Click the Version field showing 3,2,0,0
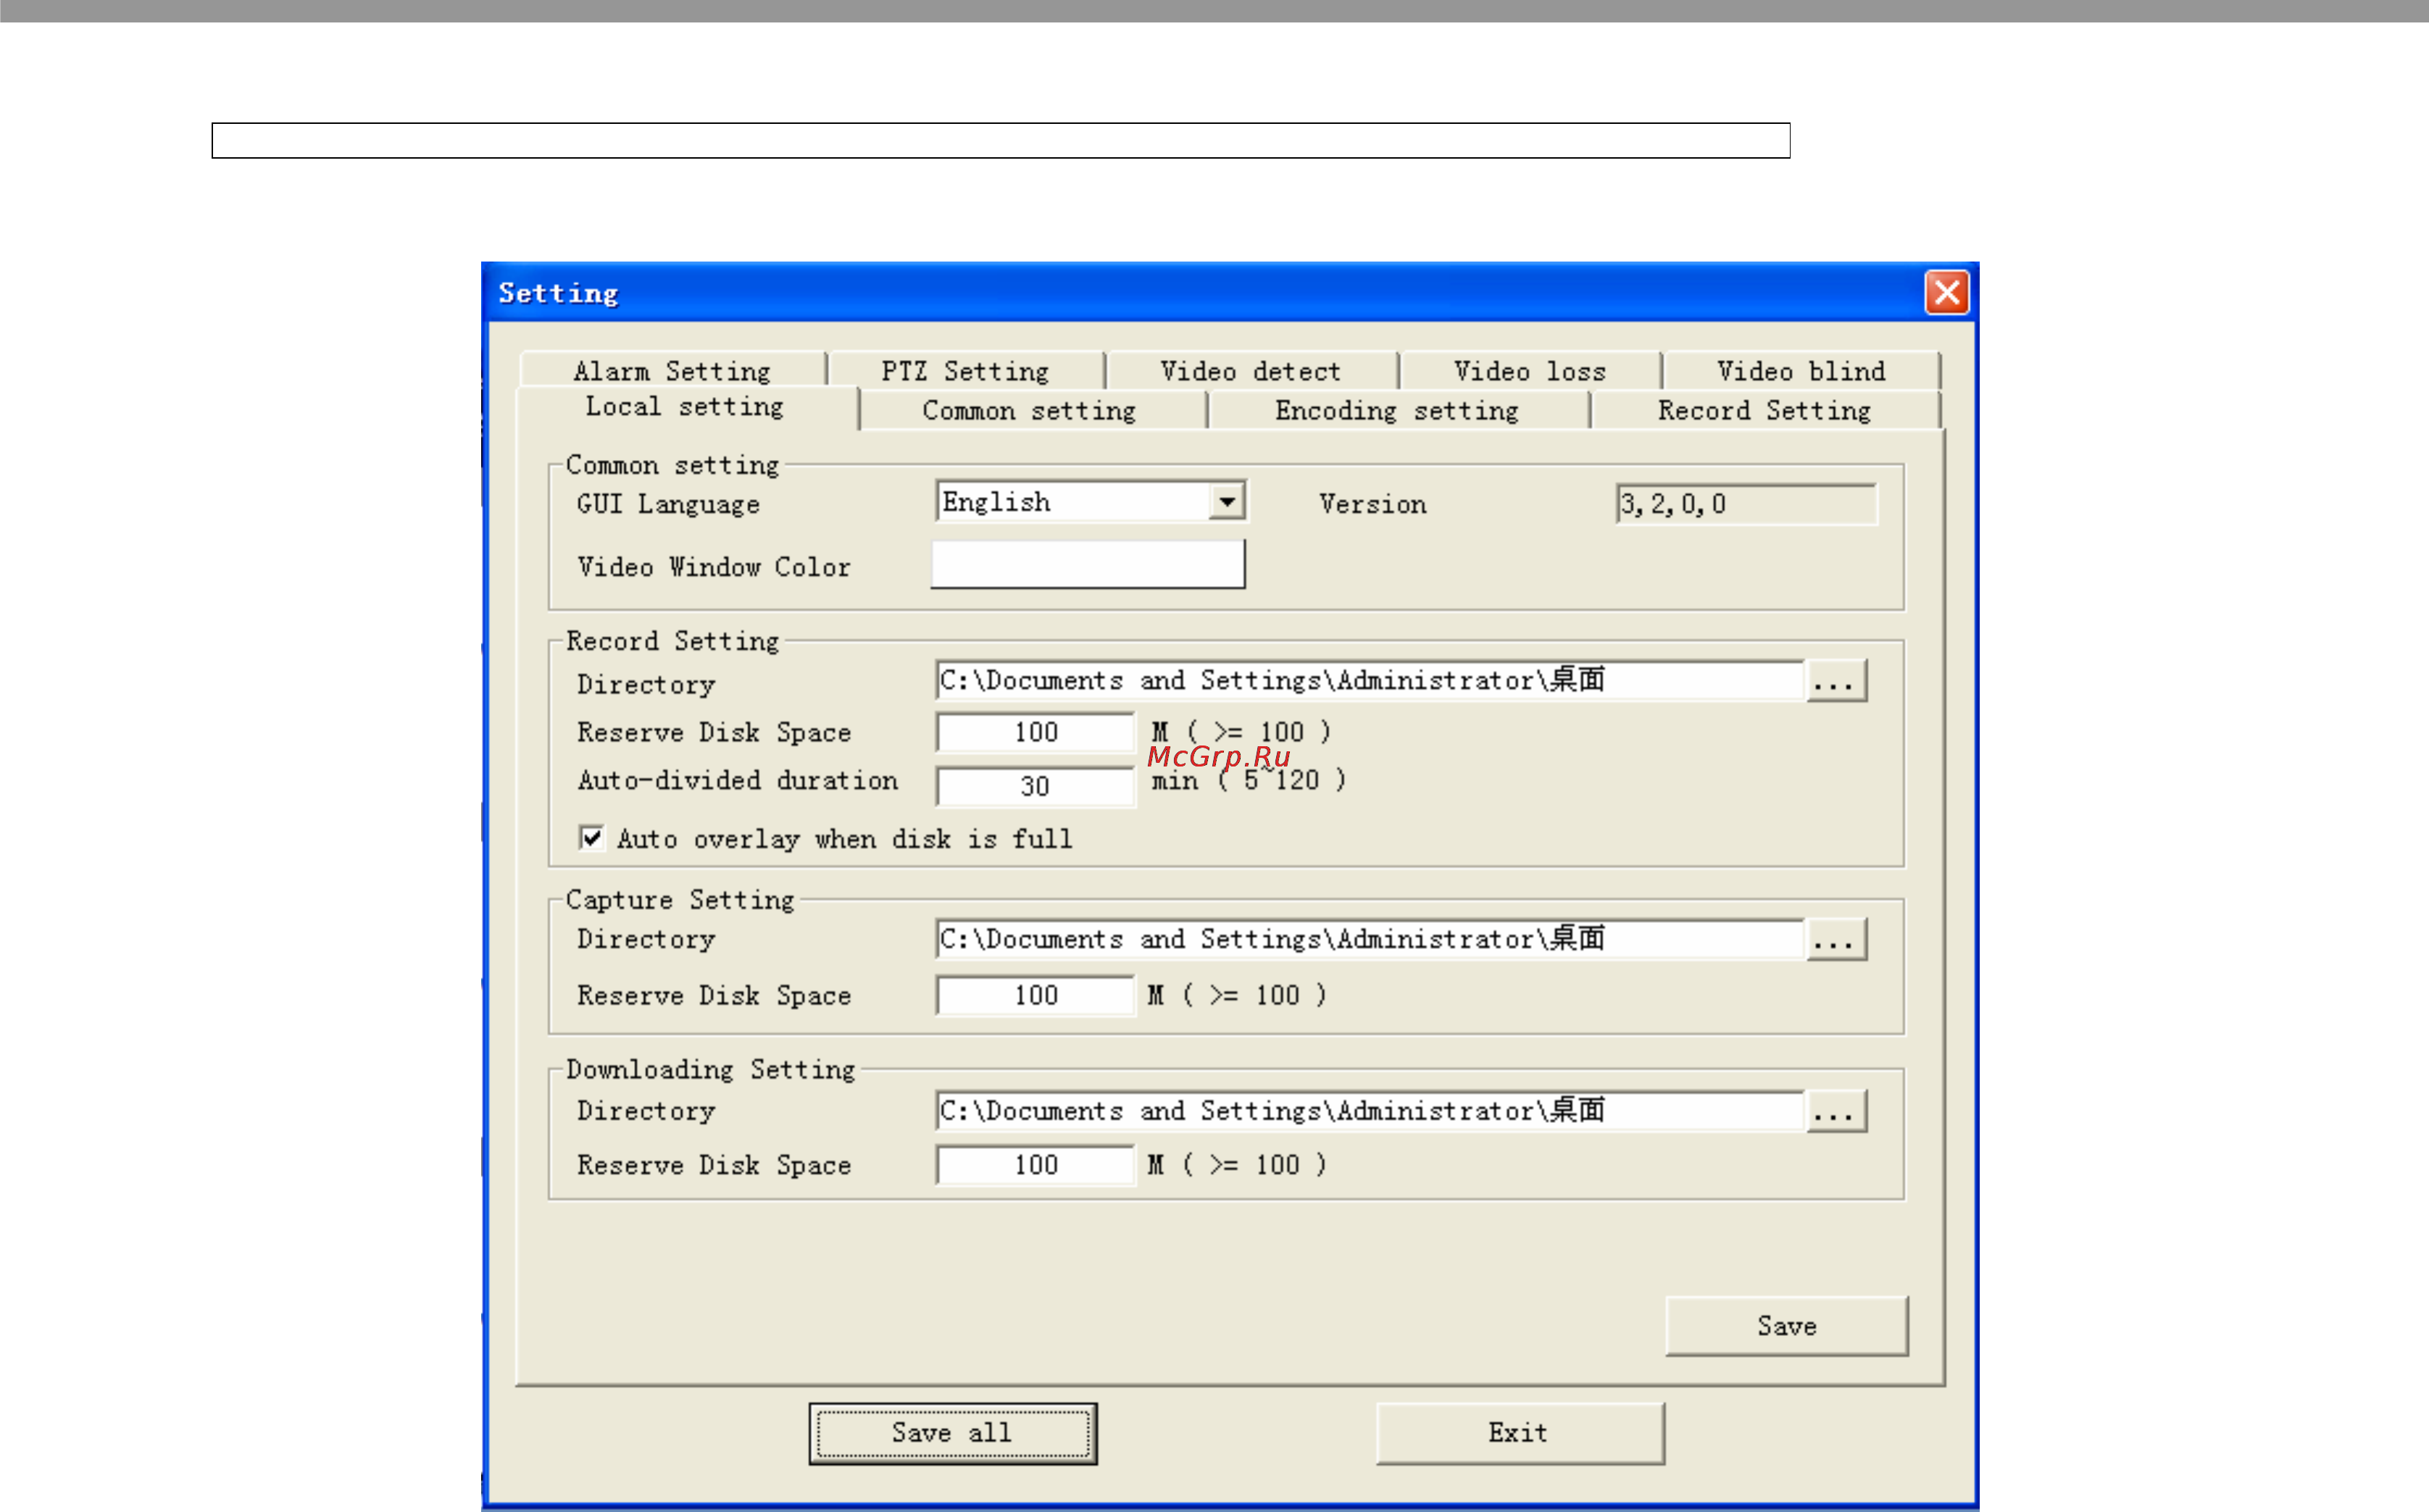 (x=1746, y=504)
